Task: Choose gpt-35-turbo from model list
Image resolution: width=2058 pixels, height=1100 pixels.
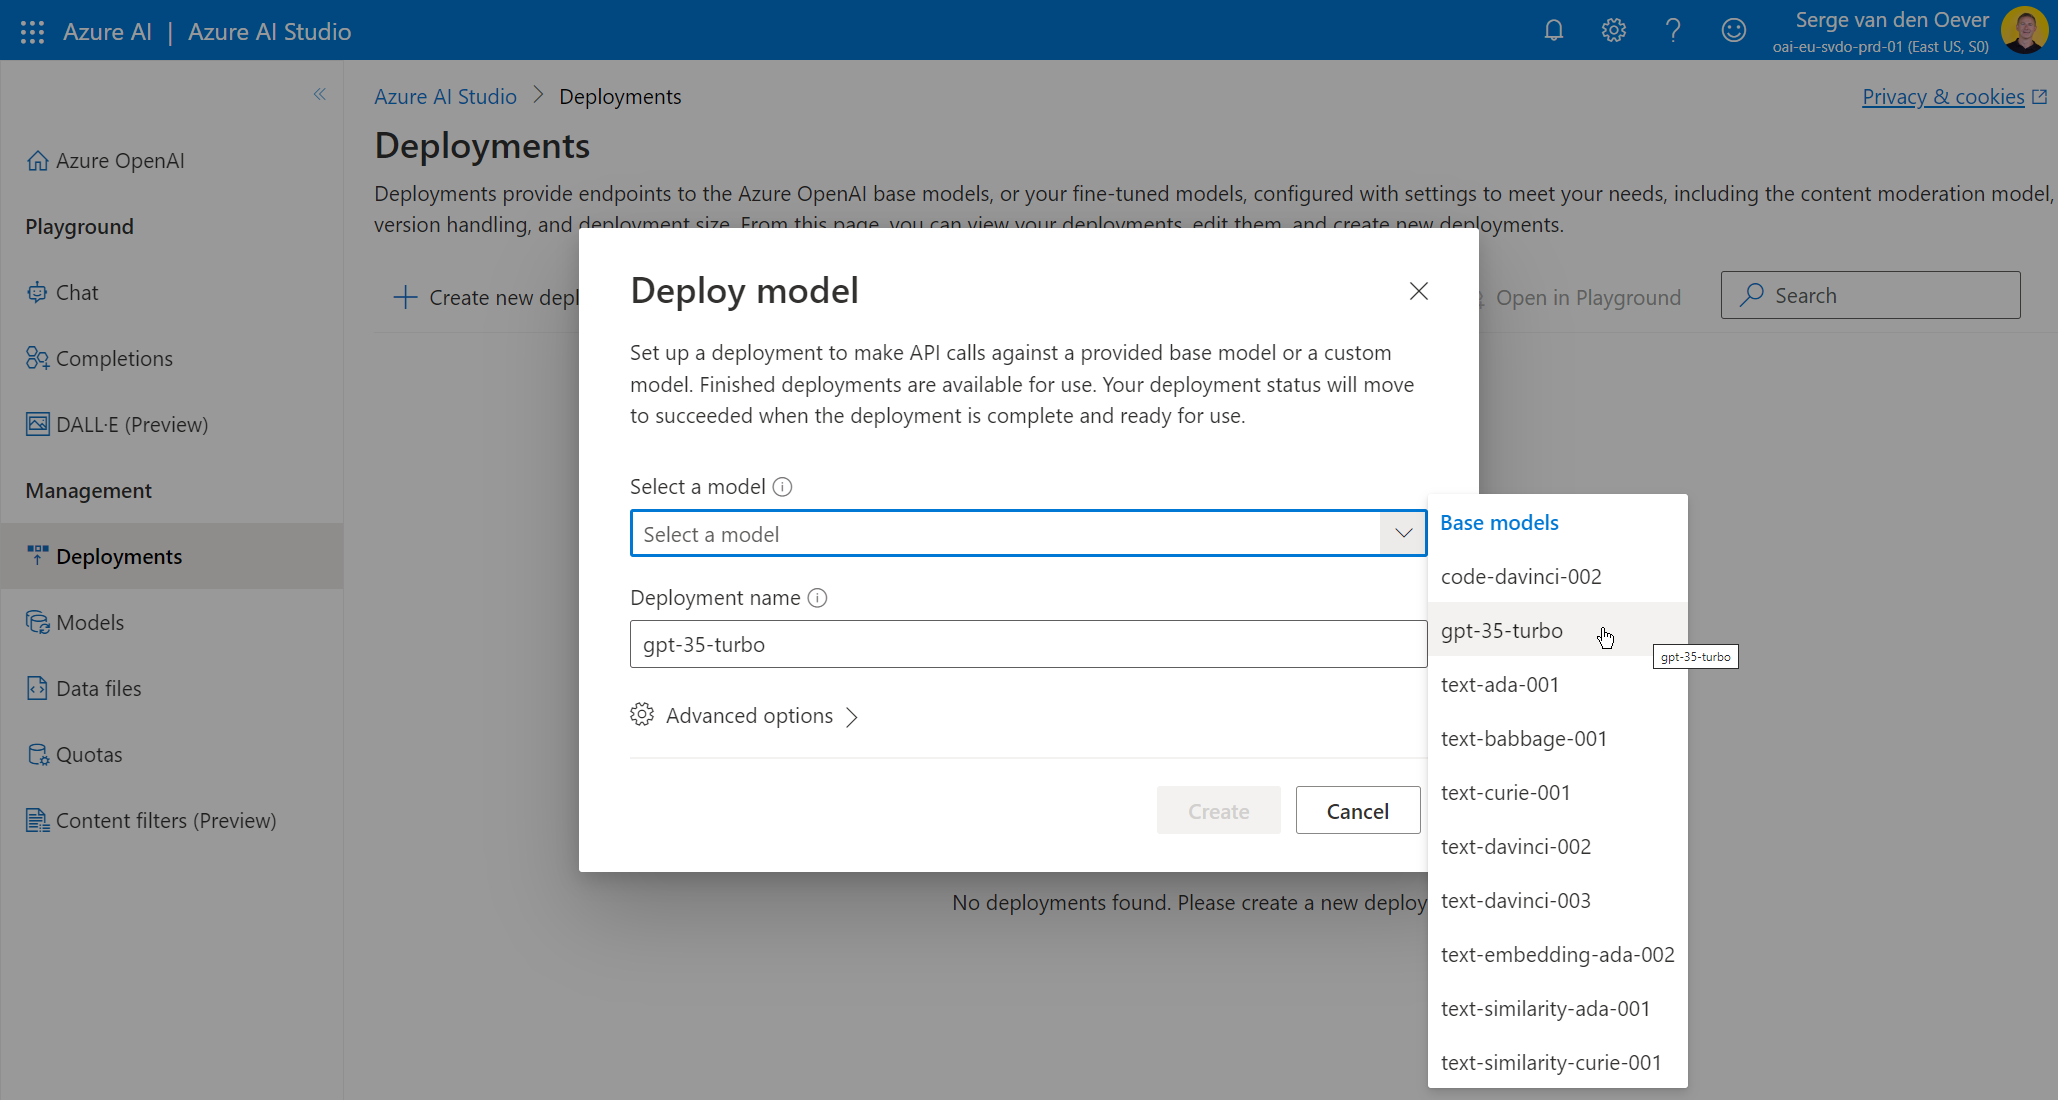Action: 1557,630
